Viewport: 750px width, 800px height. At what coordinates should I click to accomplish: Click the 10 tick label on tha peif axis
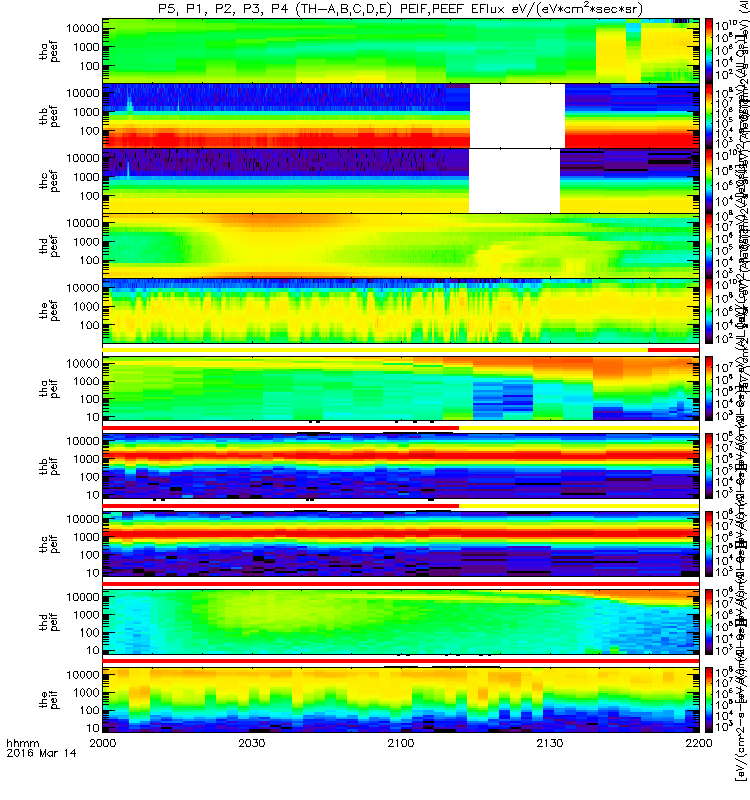[x=92, y=417]
